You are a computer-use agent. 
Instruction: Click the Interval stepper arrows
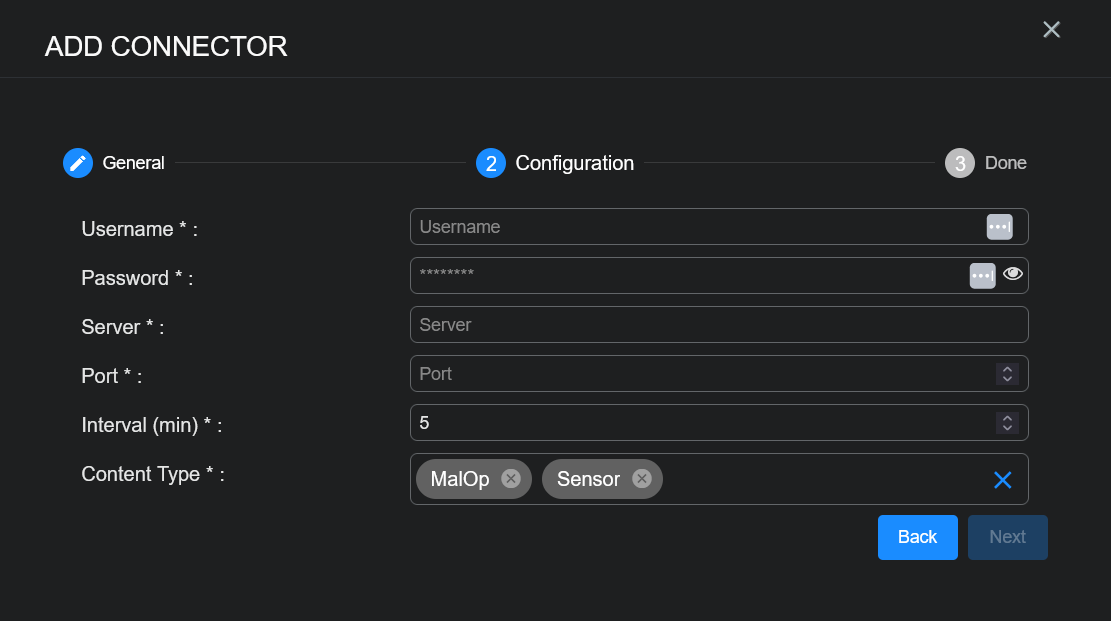pos(1007,423)
